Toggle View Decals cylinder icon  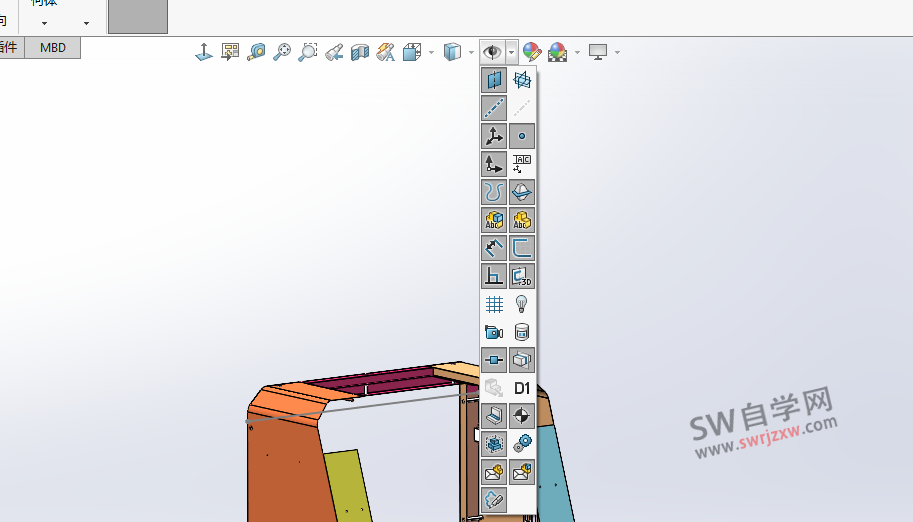pyautogui.click(x=522, y=331)
